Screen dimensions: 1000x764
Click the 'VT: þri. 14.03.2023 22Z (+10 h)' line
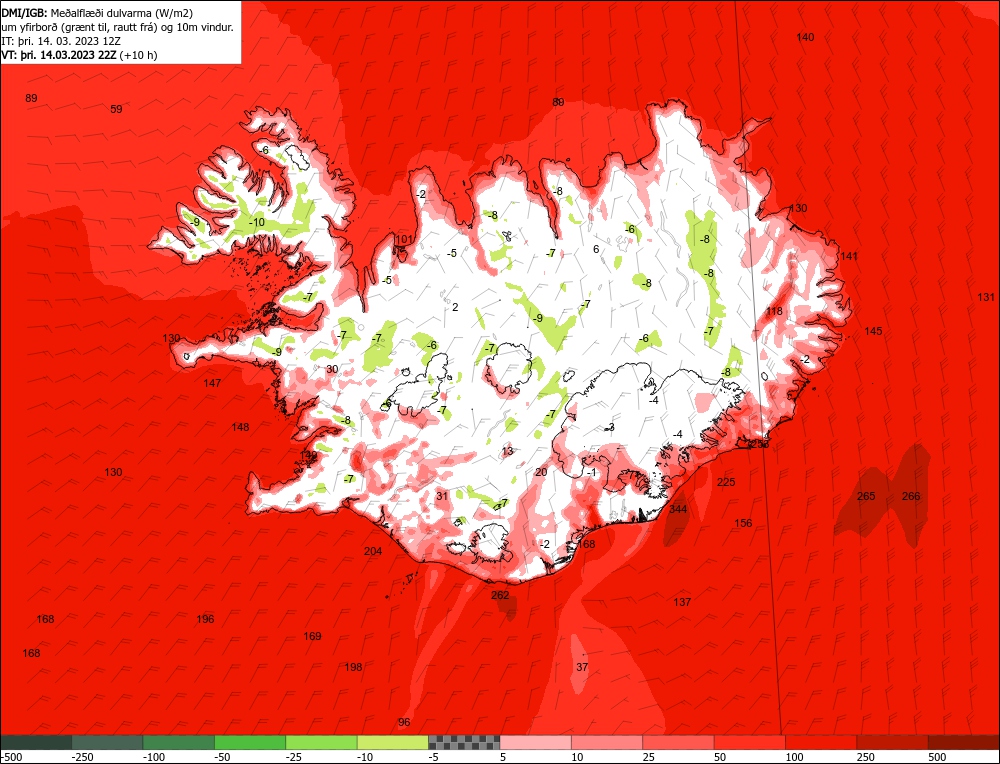coord(79,55)
